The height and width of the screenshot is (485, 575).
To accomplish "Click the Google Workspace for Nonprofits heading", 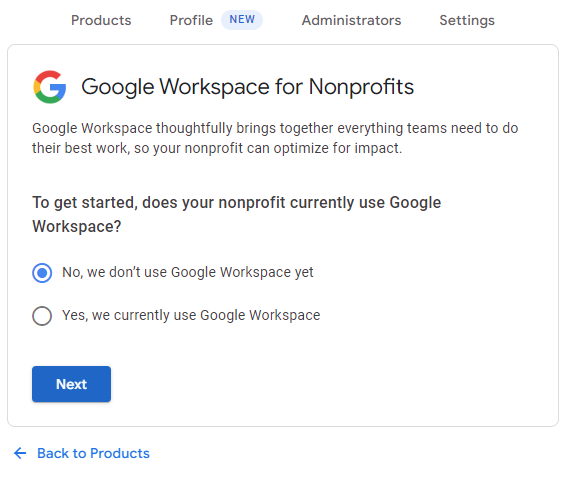I will [248, 87].
